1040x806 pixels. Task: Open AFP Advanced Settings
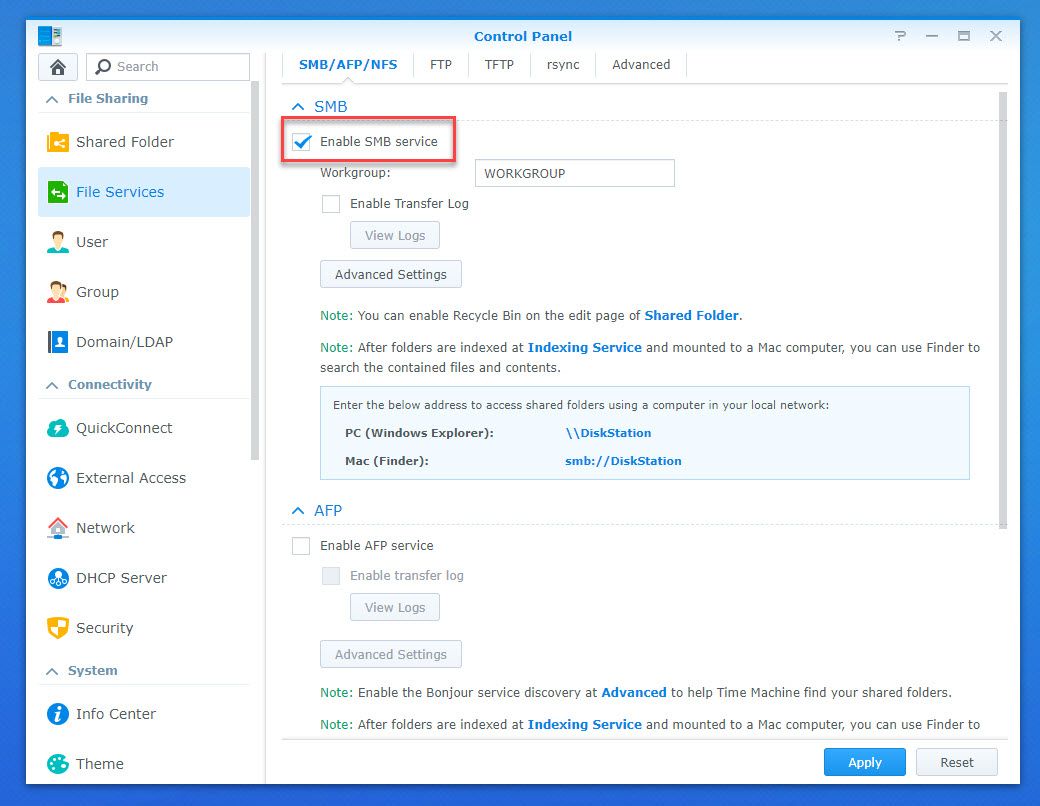click(391, 655)
